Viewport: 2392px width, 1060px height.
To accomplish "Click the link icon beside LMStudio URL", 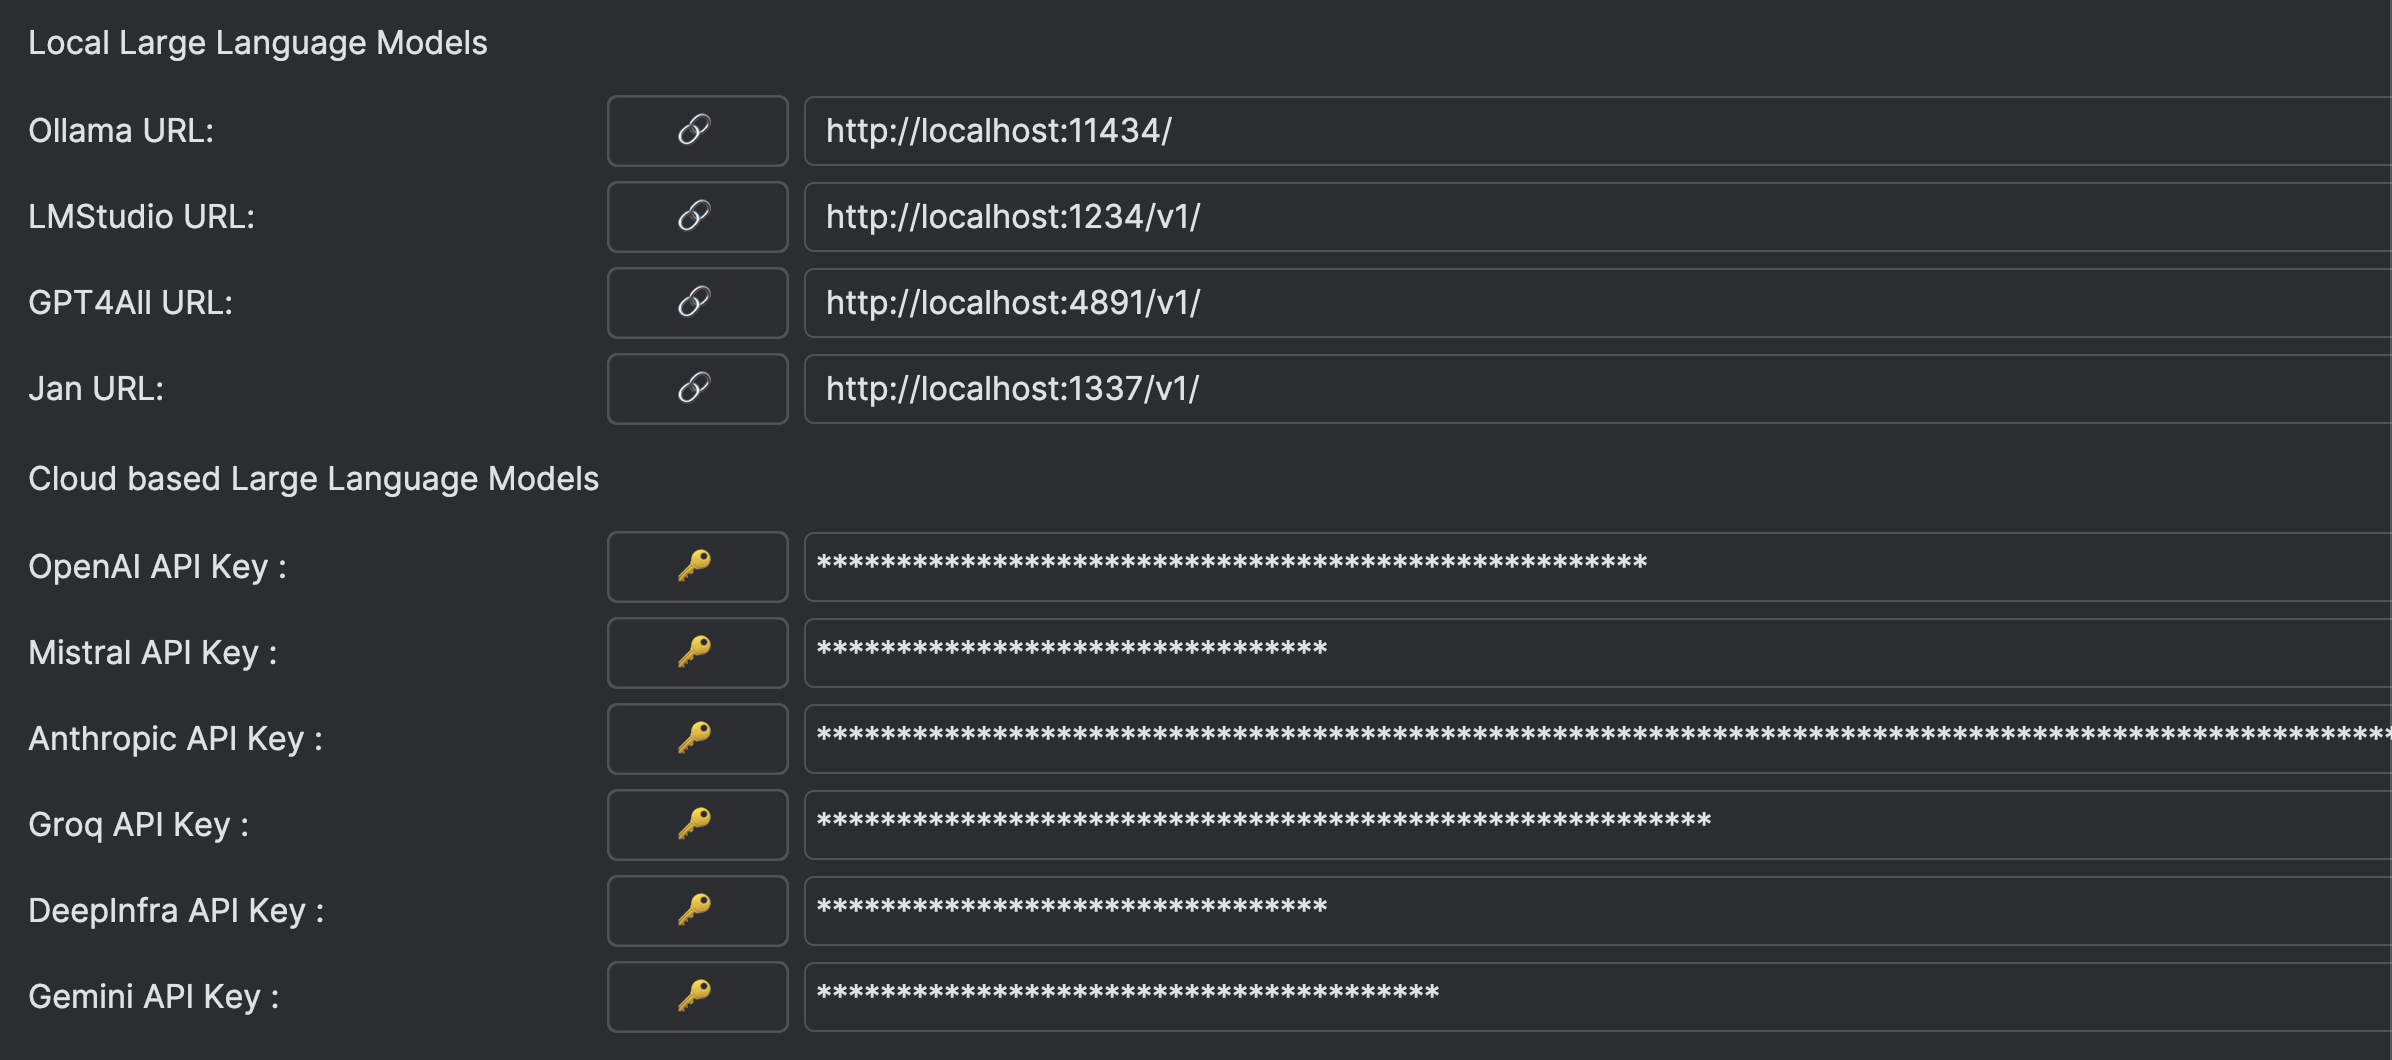I will 697,217.
